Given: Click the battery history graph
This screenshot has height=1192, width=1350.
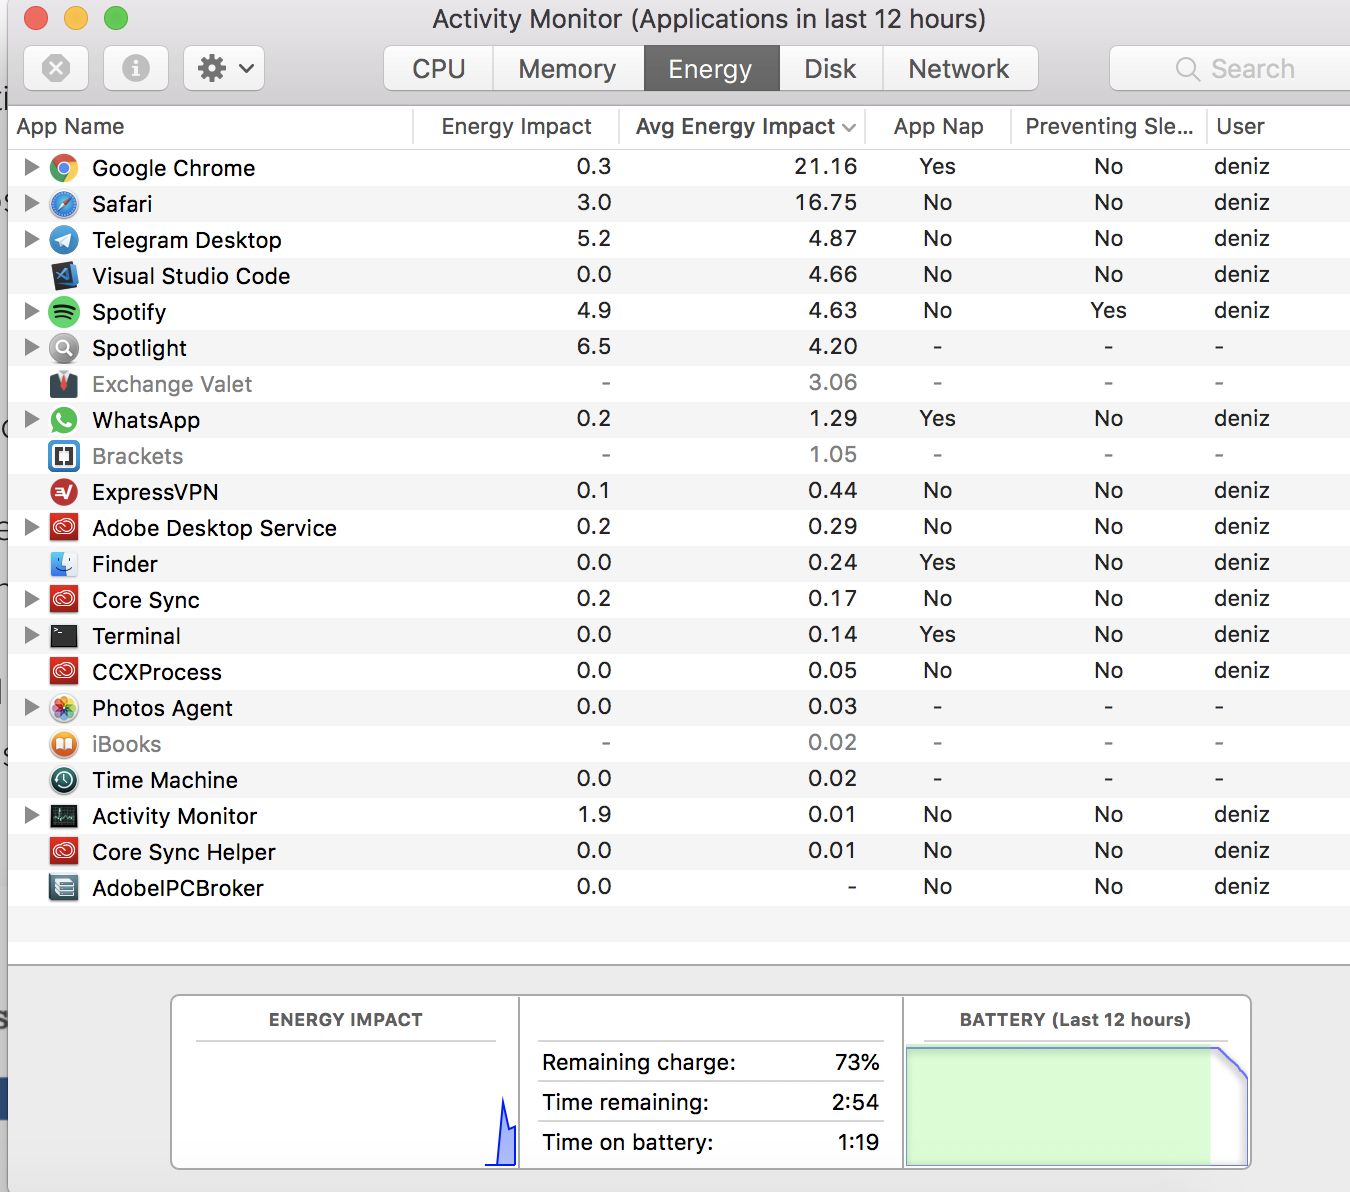Looking at the screenshot, I should point(1076,1106).
